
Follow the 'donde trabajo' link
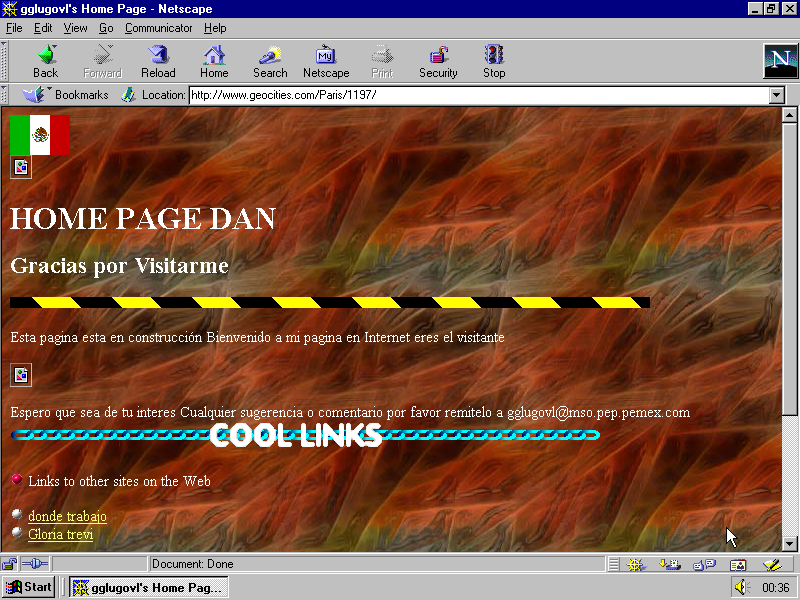pos(67,516)
